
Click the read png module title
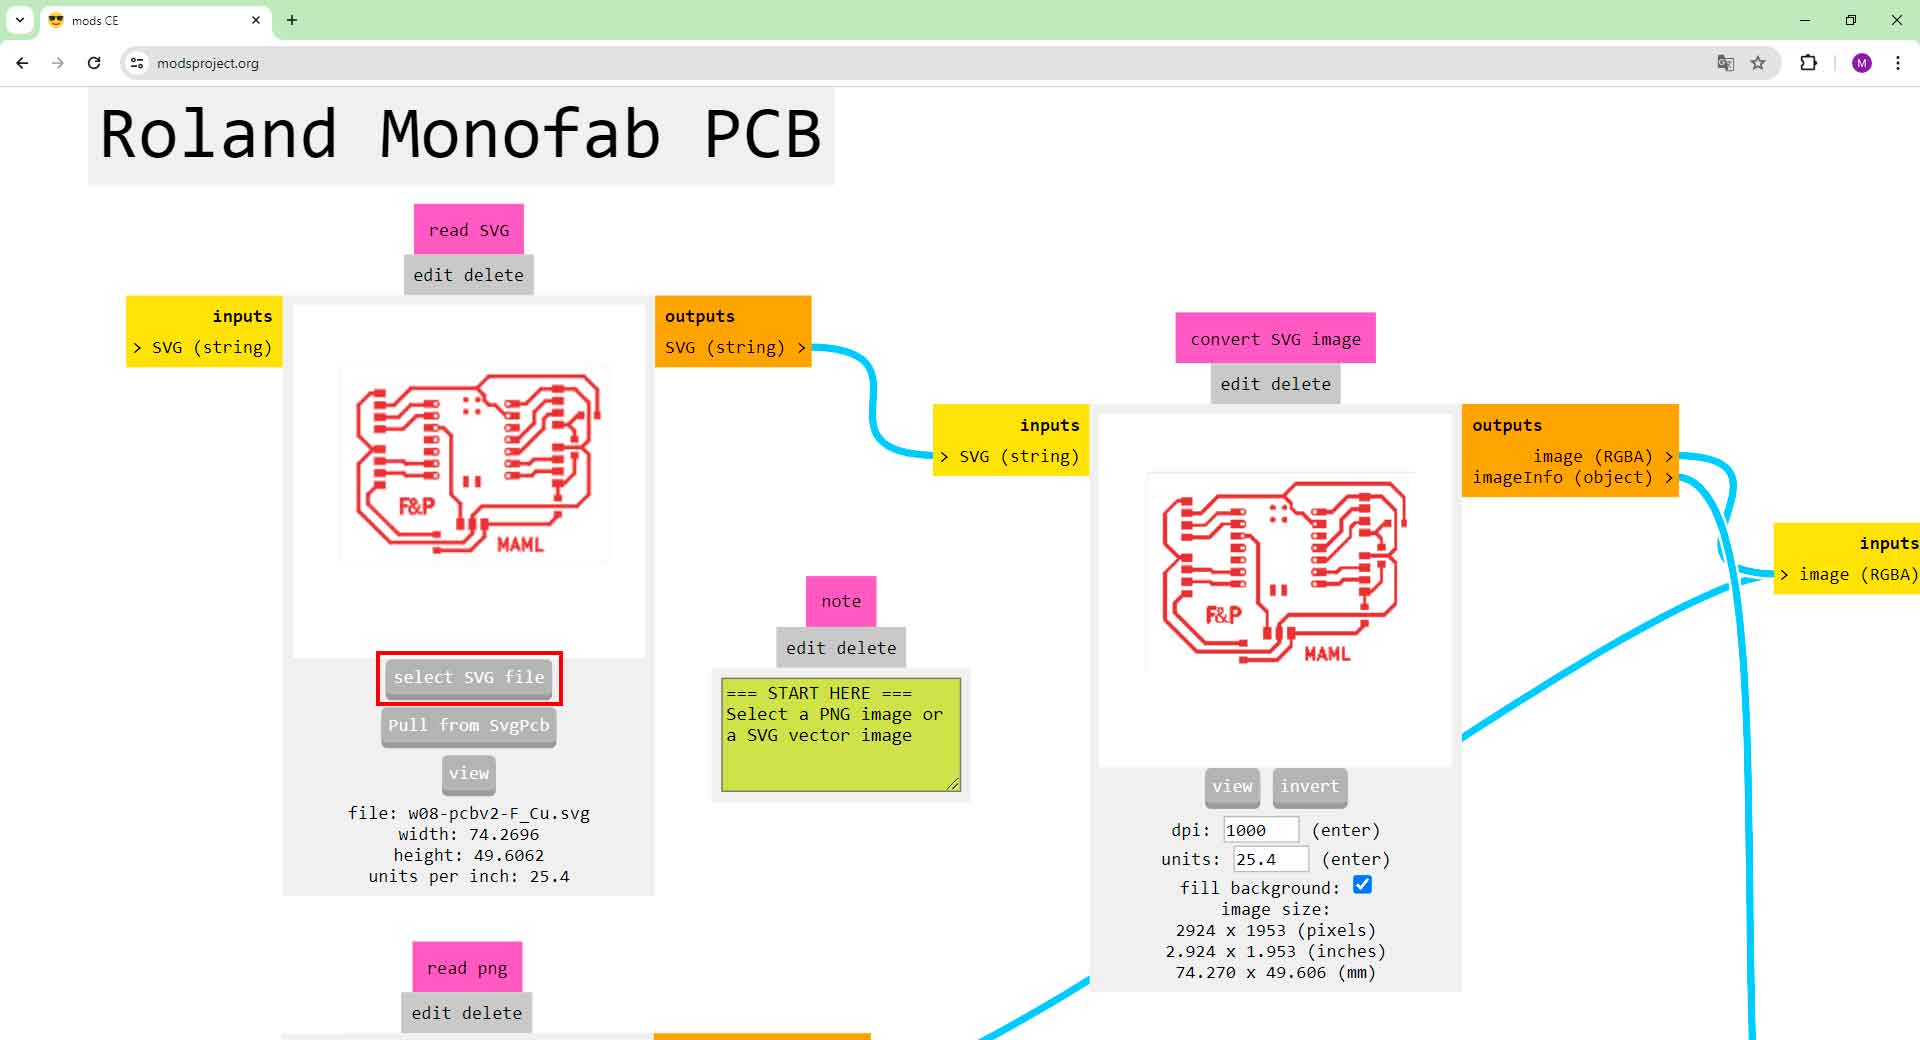tap(467, 968)
